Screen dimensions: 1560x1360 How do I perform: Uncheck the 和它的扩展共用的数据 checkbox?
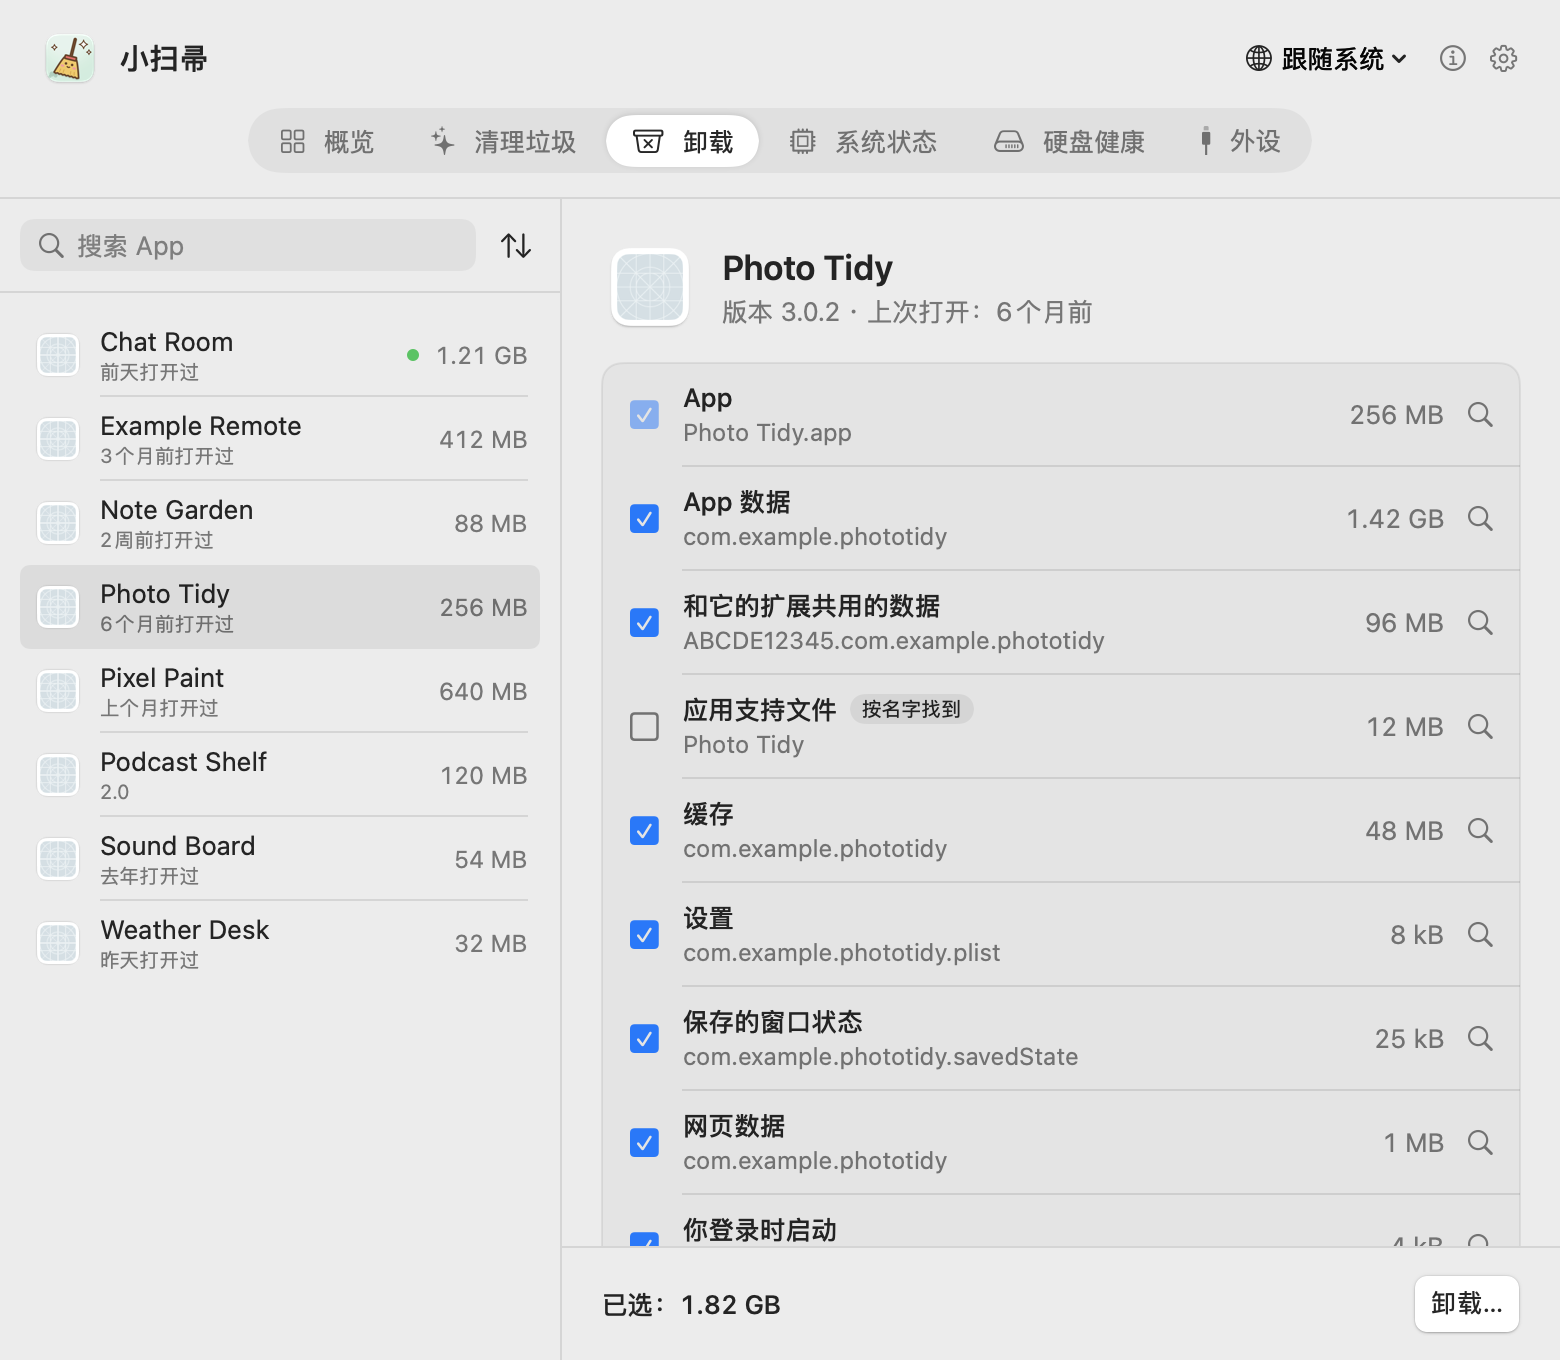tap(644, 622)
